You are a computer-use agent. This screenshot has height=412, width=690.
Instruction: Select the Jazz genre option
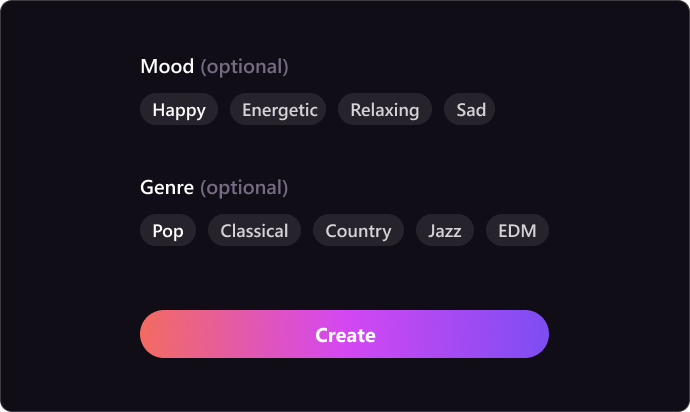click(x=445, y=231)
